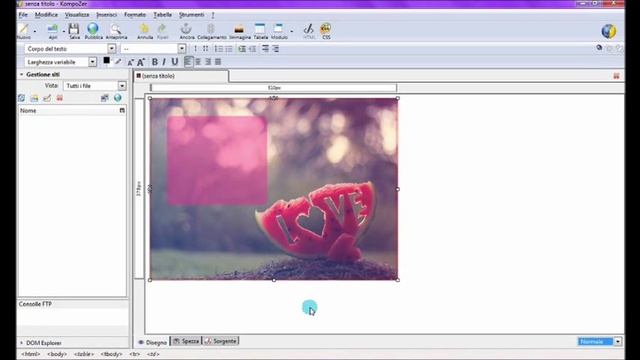The height and width of the screenshot is (360, 640).
Task: Expand the DOM Explorer panel
Action: coord(22,343)
